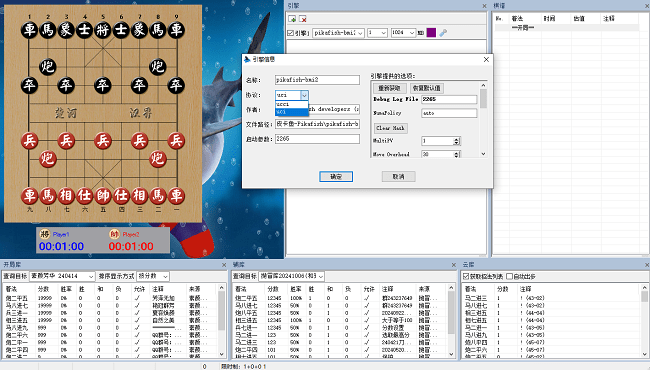
Task: Click 确定 to confirm engine info
Action: 336,177
